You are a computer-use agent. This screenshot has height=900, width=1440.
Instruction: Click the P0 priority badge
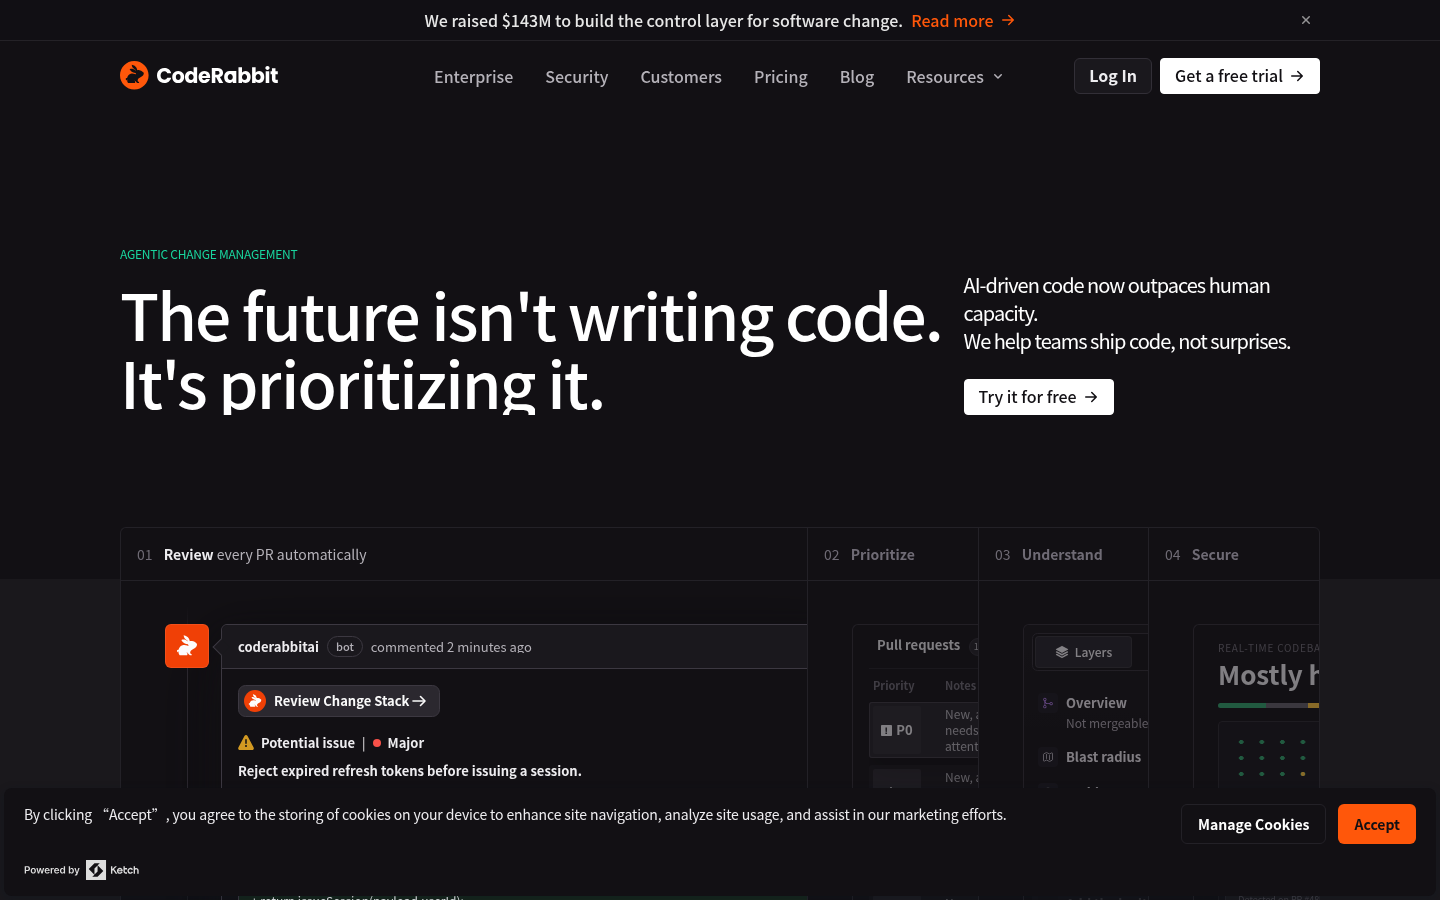coord(896,730)
